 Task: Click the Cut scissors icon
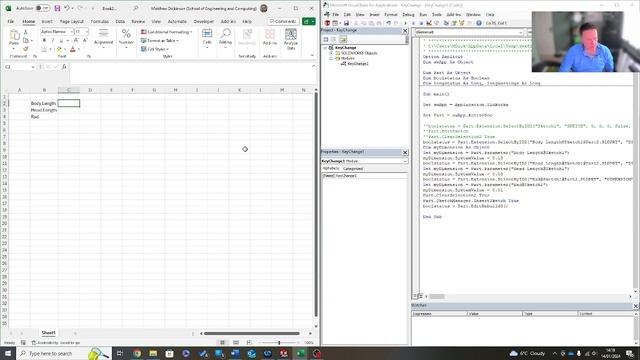point(26,32)
